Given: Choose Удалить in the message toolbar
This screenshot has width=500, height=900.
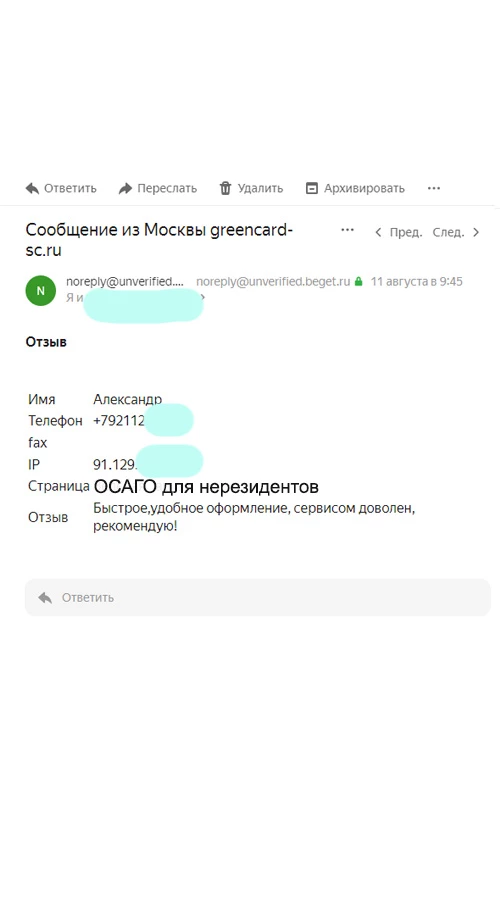Looking at the screenshot, I should (261, 188).
